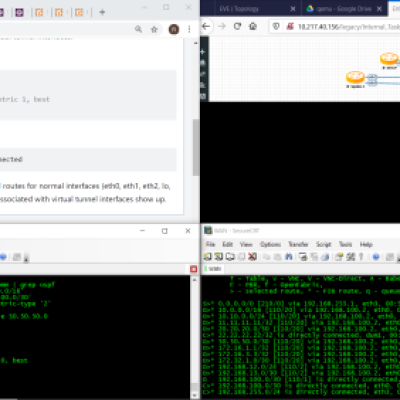Click the SecureCRT find binoculars icon
Viewport: 400px width, 400px height.
coord(289,257)
